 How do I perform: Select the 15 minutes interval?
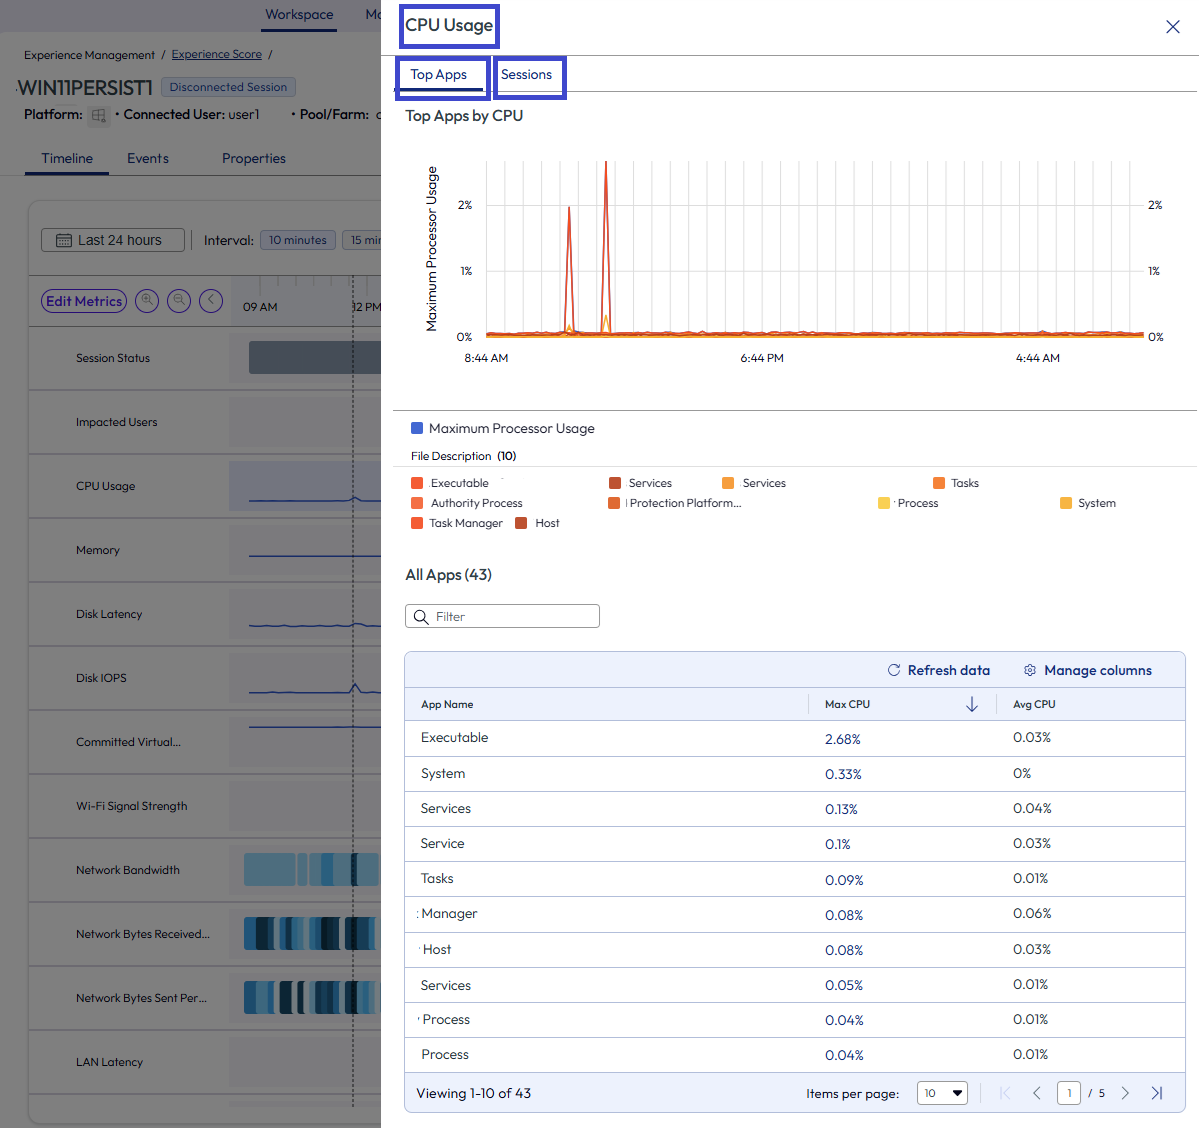(362, 240)
